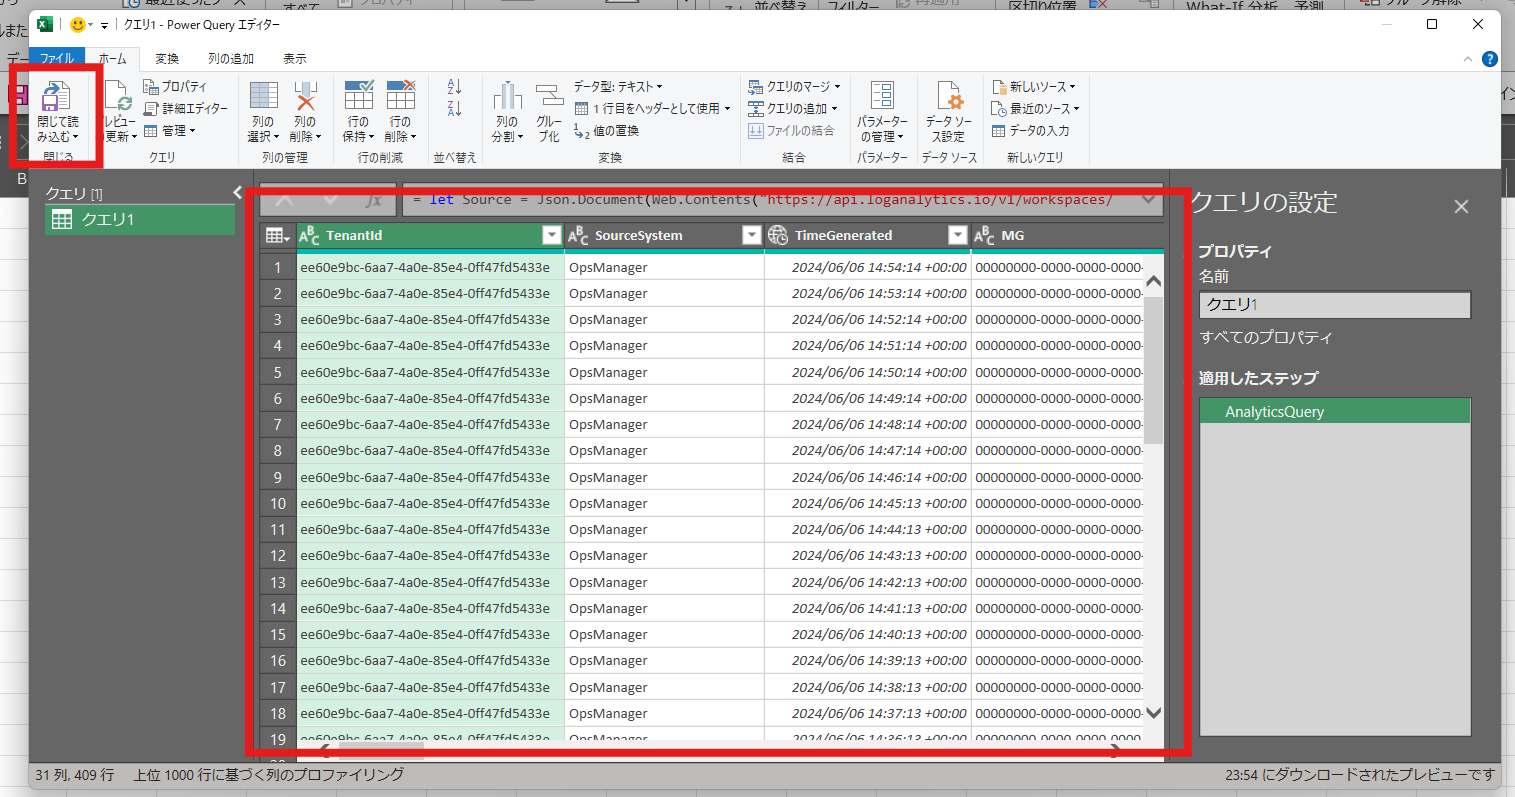Open the All Properties (すべてのプロパティ) link
1515x797 pixels.
1266,338
